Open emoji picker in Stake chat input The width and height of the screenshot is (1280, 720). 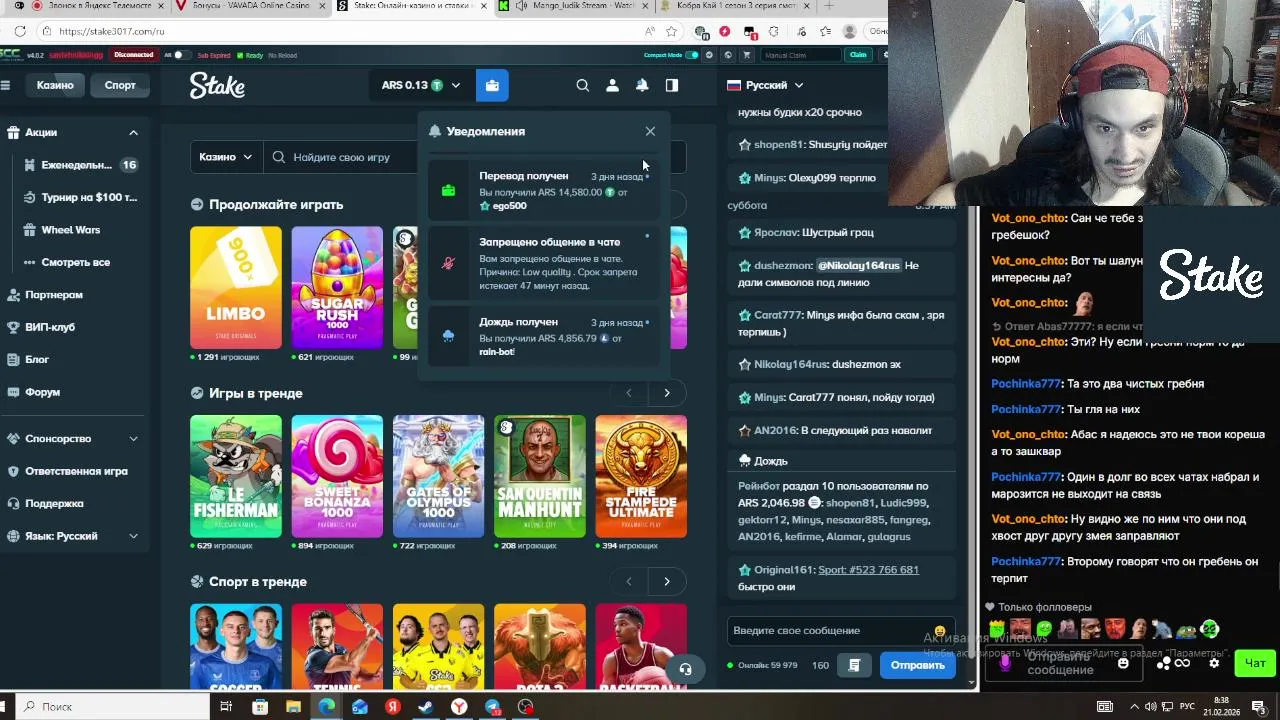(x=939, y=631)
